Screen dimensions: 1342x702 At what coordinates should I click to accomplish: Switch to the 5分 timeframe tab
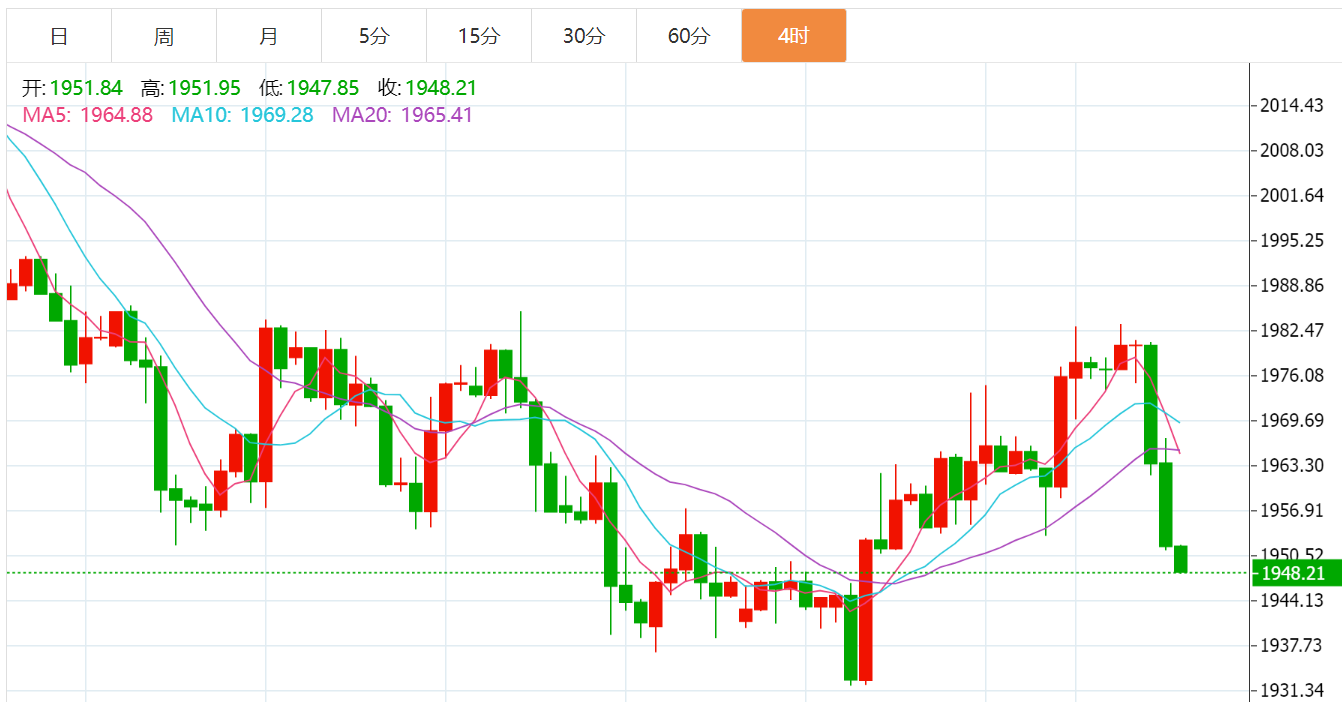point(374,36)
